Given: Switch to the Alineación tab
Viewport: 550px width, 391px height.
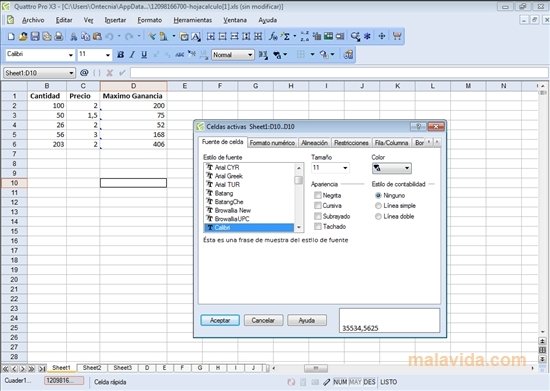Looking at the screenshot, I should 314,143.
